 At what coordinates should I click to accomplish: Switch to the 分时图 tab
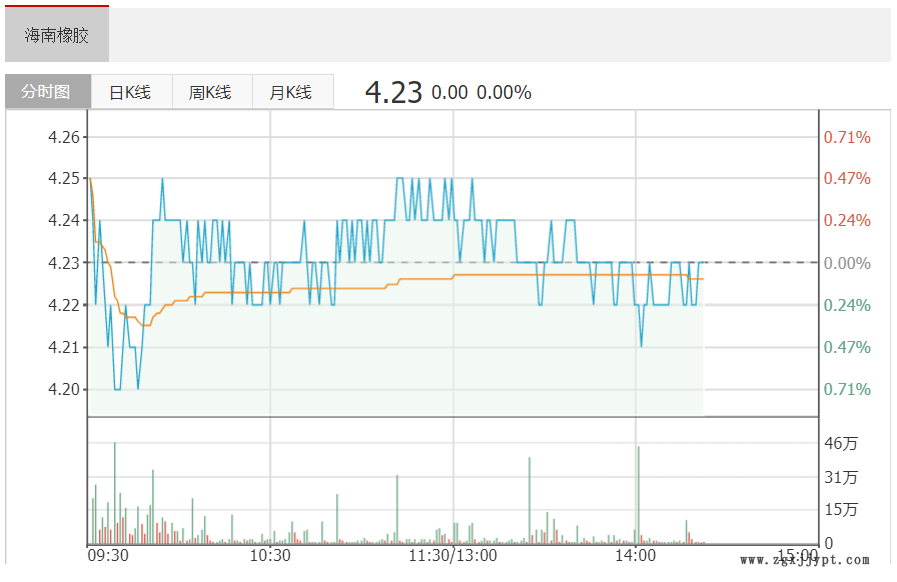48,92
